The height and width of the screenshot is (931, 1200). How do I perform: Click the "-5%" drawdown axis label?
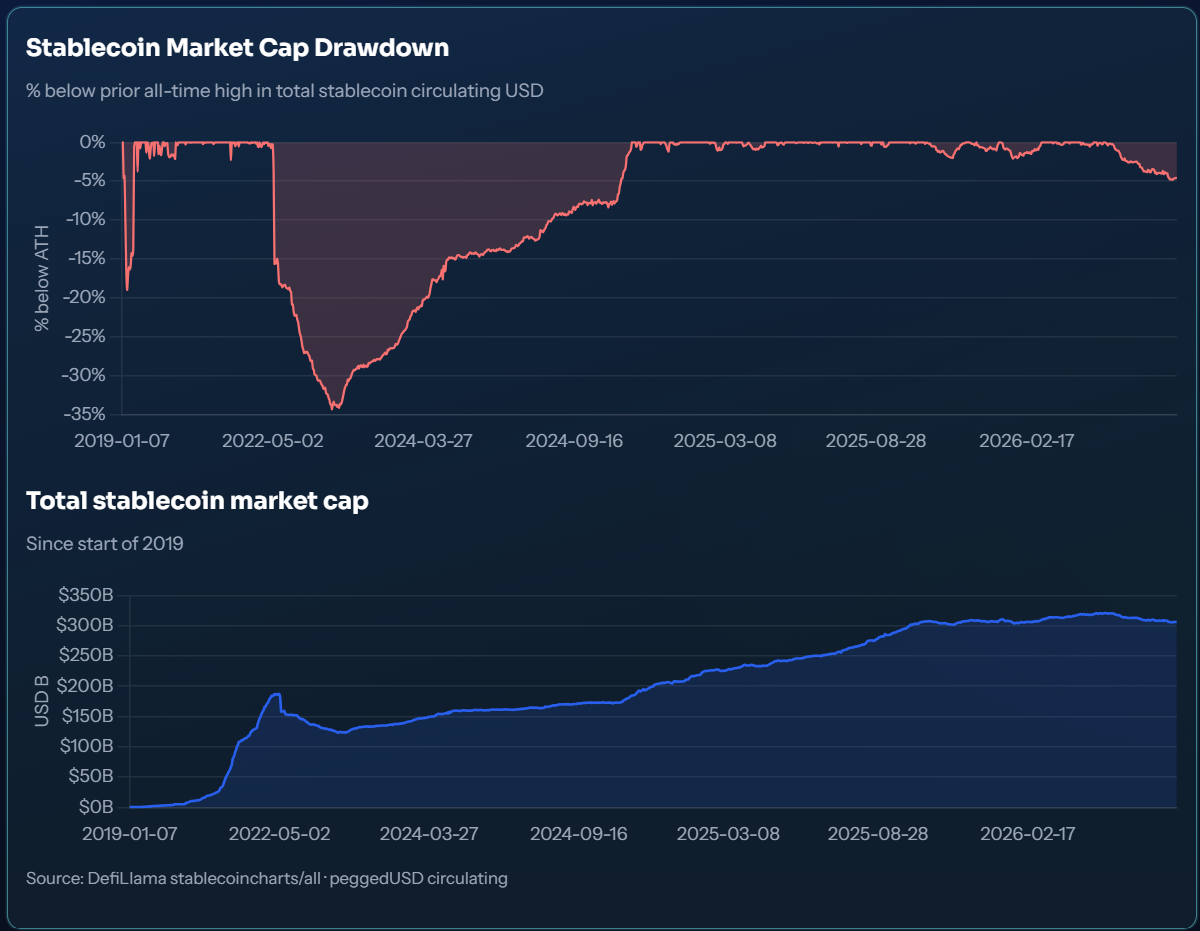pos(88,181)
